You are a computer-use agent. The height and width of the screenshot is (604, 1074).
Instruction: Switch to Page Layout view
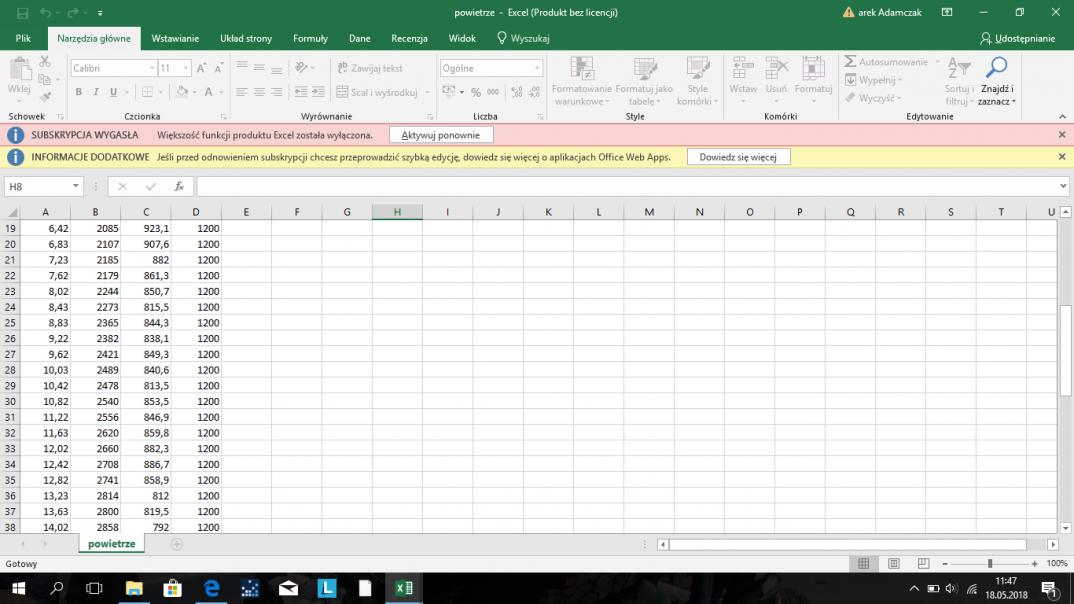click(x=894, y=564)
